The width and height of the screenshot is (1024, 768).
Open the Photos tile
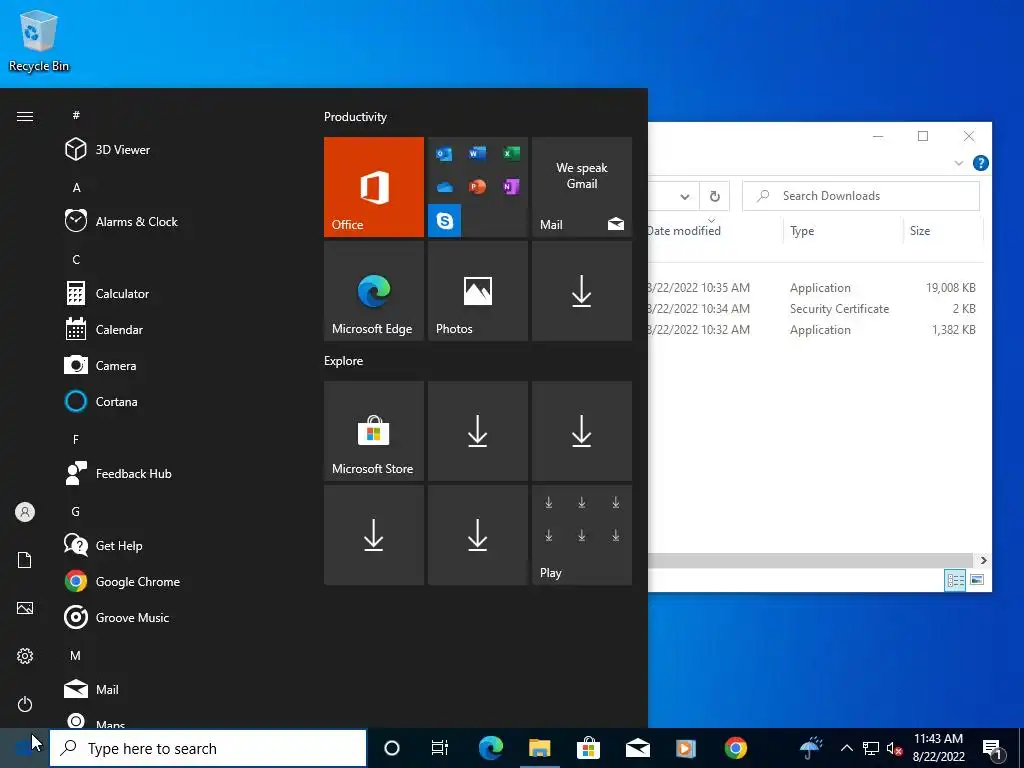tap(477, 291)
